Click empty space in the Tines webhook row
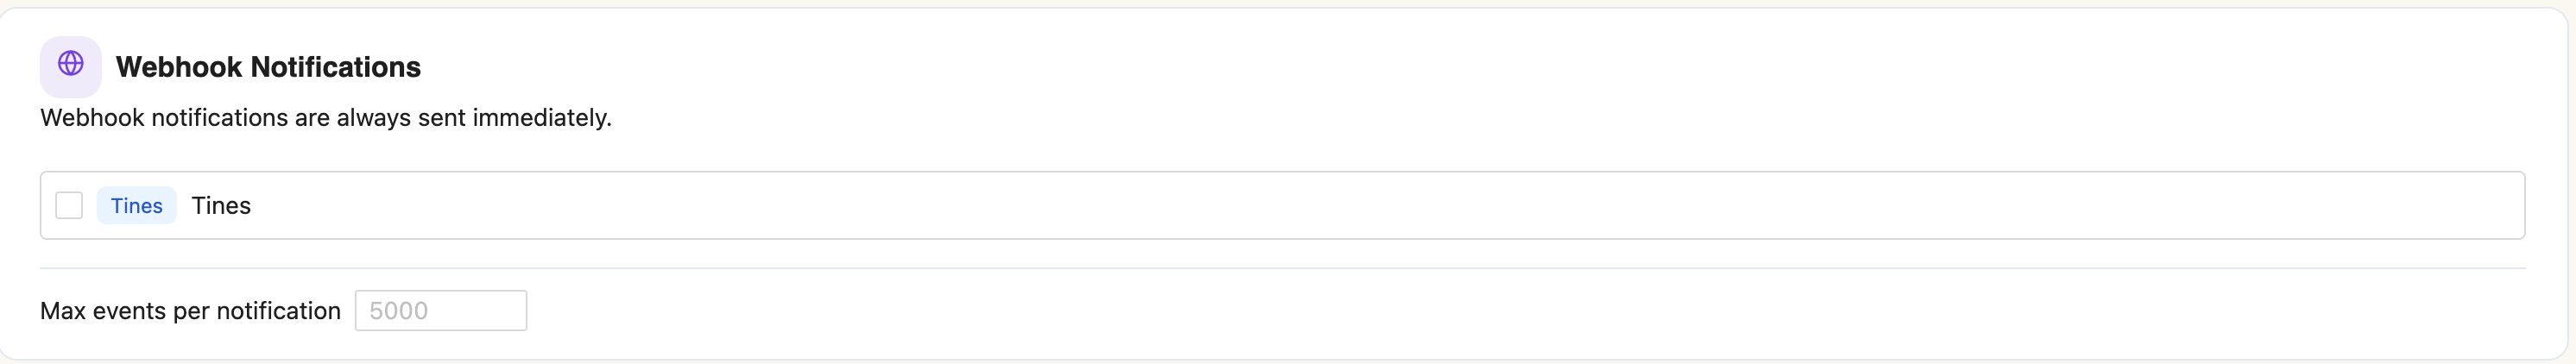 [x=1300, y=205]
